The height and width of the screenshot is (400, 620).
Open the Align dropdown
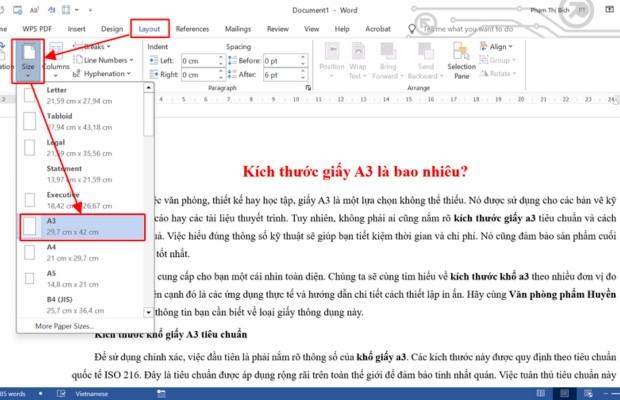pyautogui.click(x=496, y=47)
